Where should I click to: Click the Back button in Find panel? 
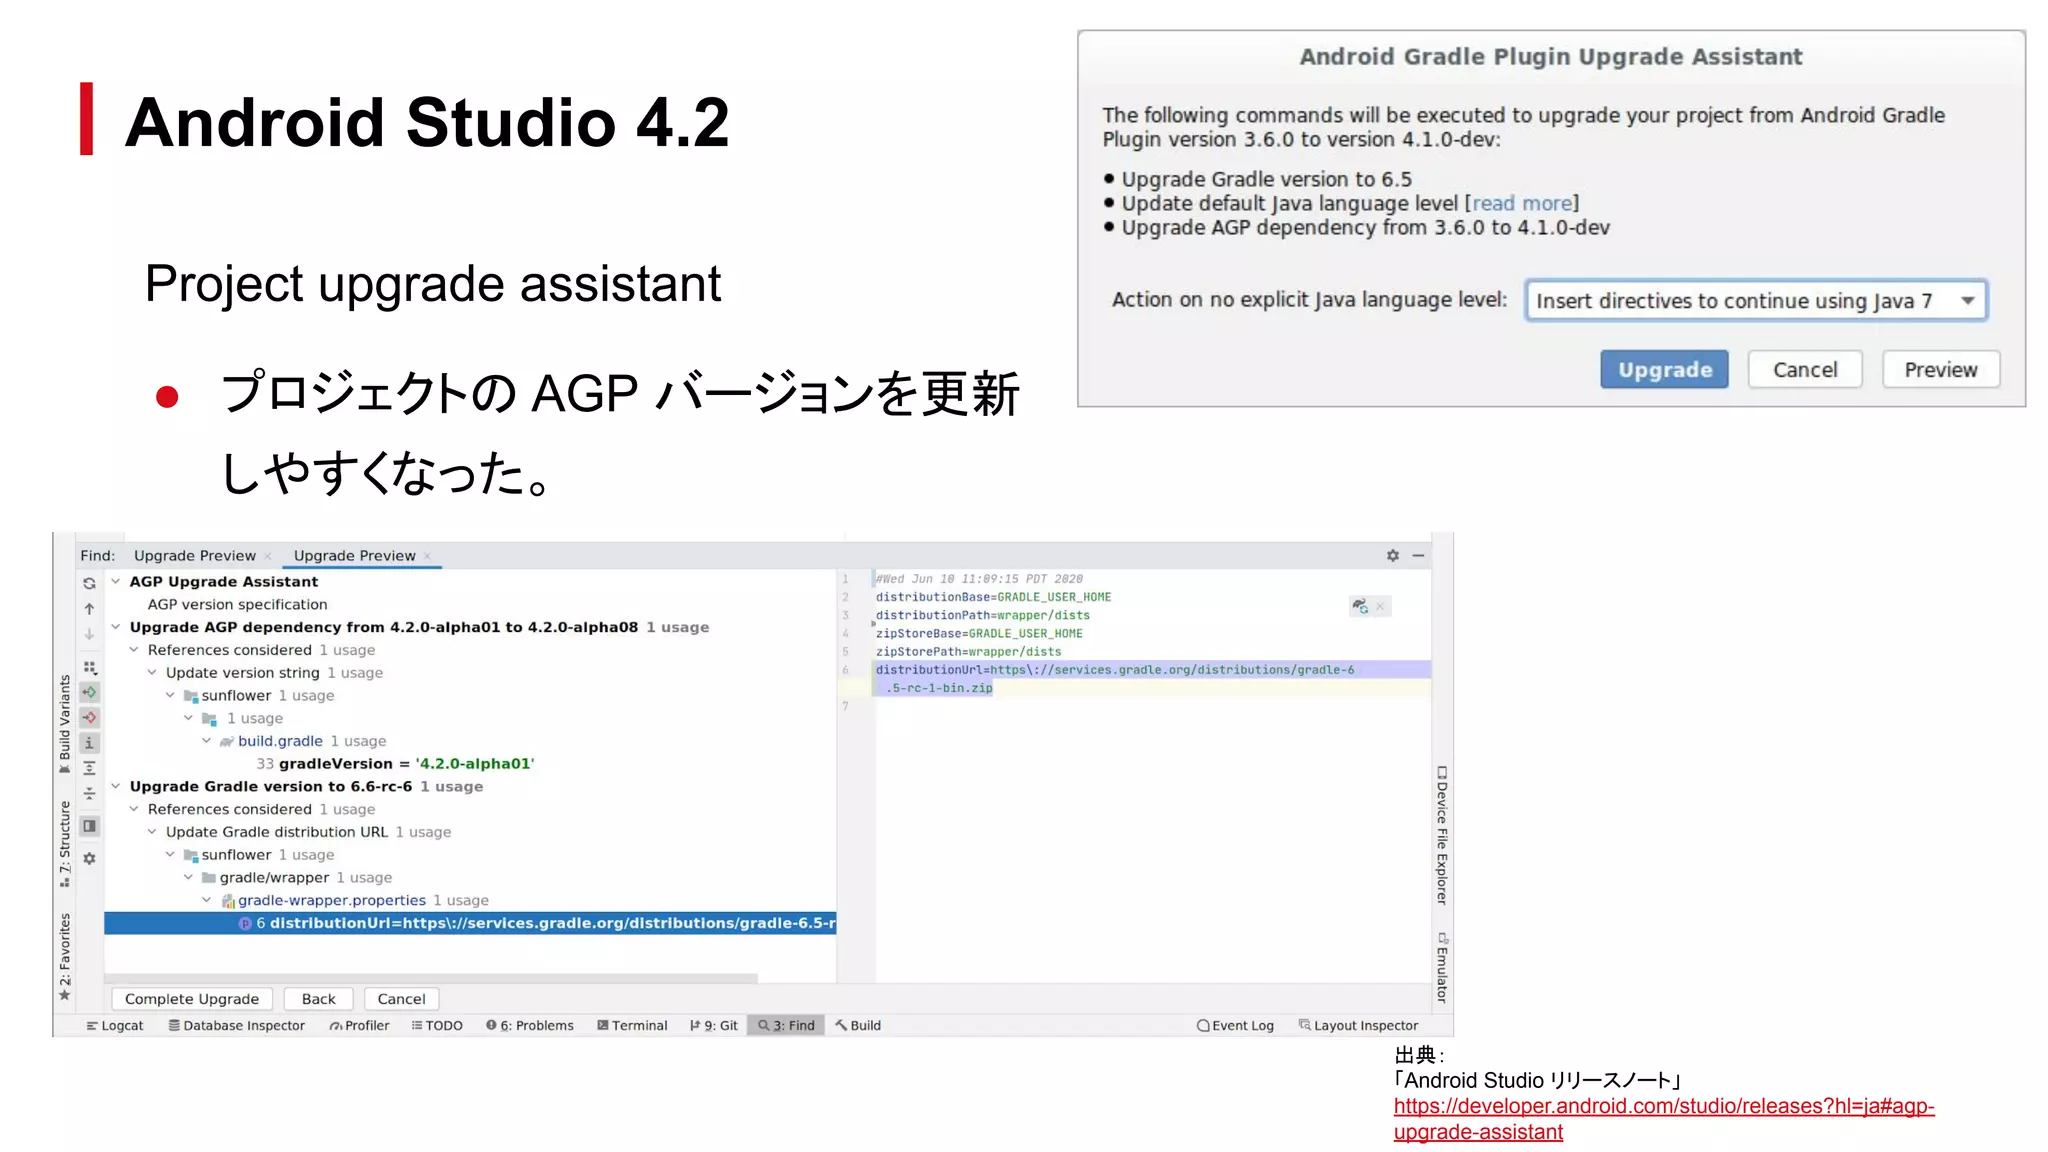318,998
